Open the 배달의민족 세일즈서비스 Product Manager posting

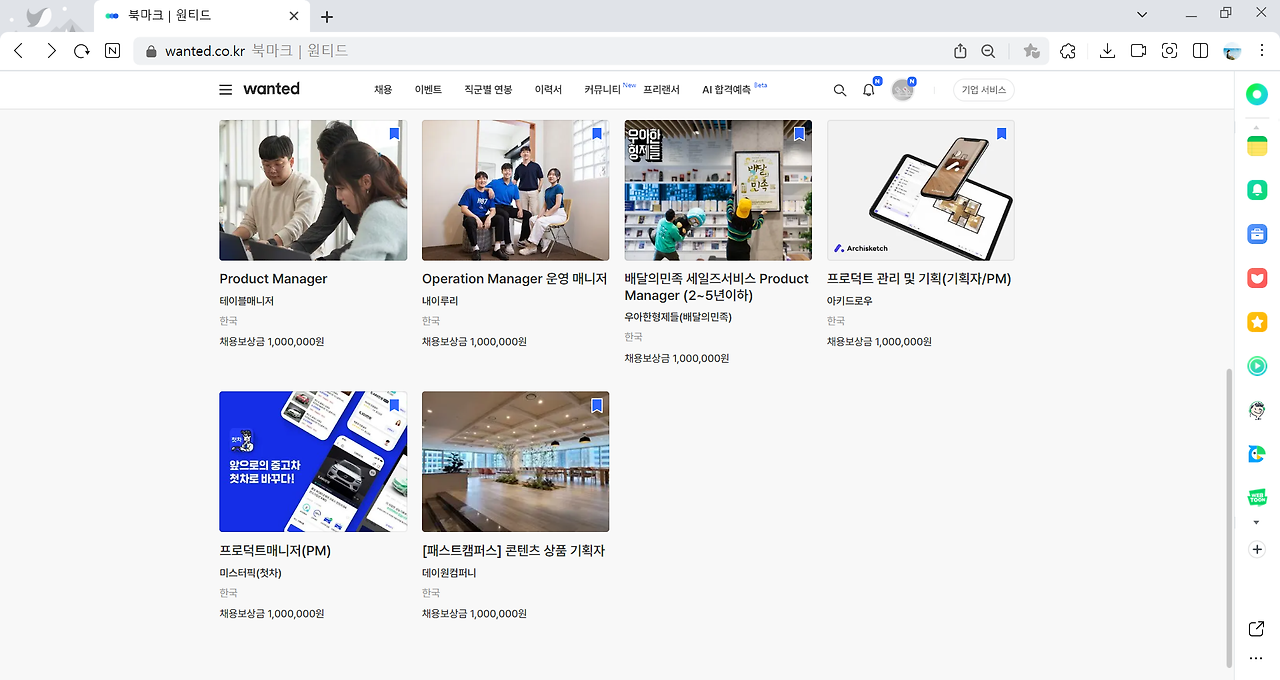click(x=717, y=190)
